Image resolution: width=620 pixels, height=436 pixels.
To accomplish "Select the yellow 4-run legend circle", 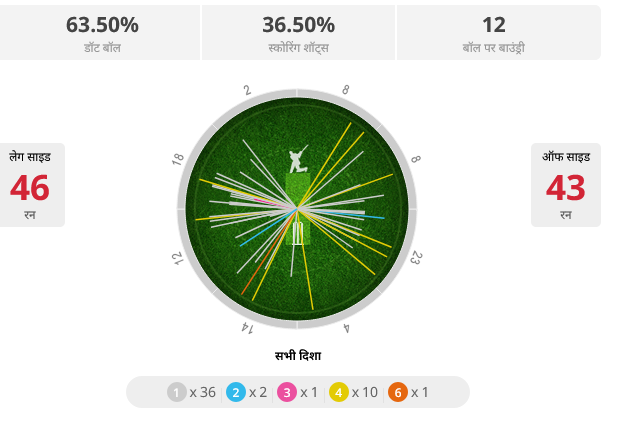I will coord(338,392).
